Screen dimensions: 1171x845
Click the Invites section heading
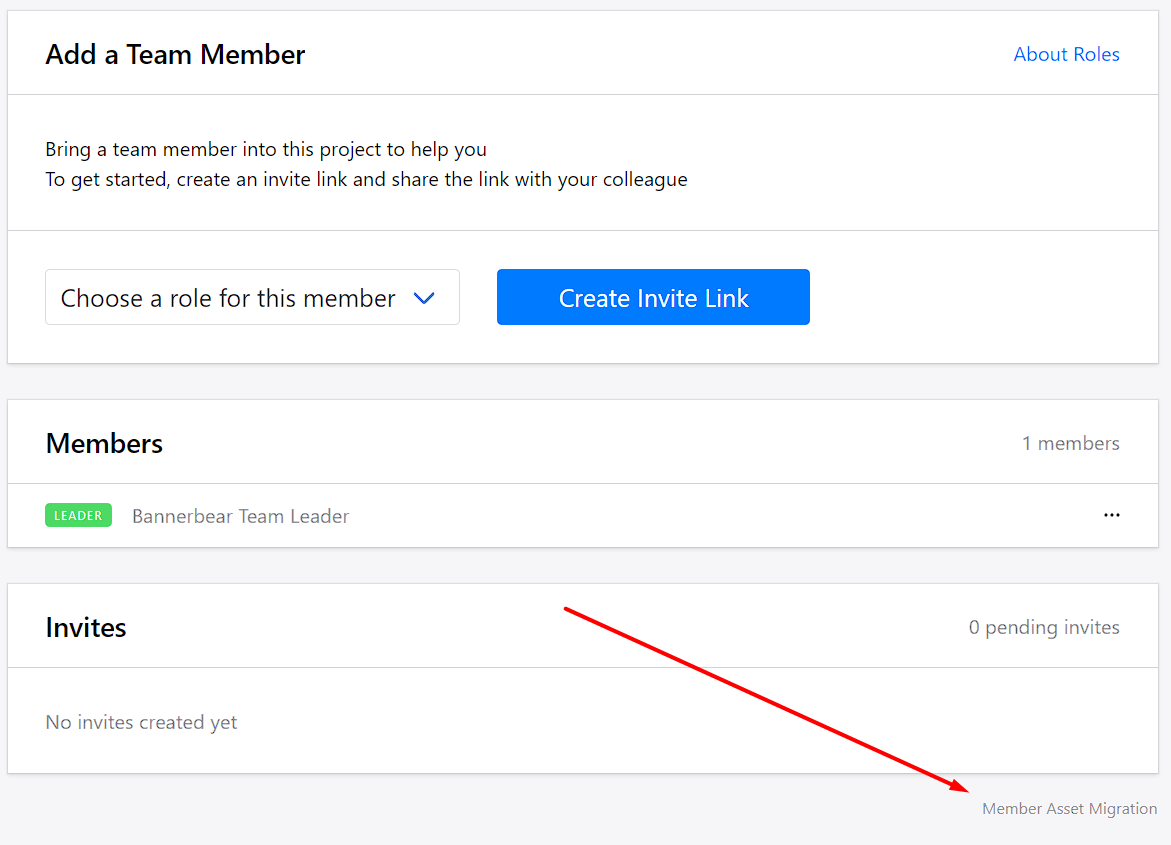coord(86,628)
